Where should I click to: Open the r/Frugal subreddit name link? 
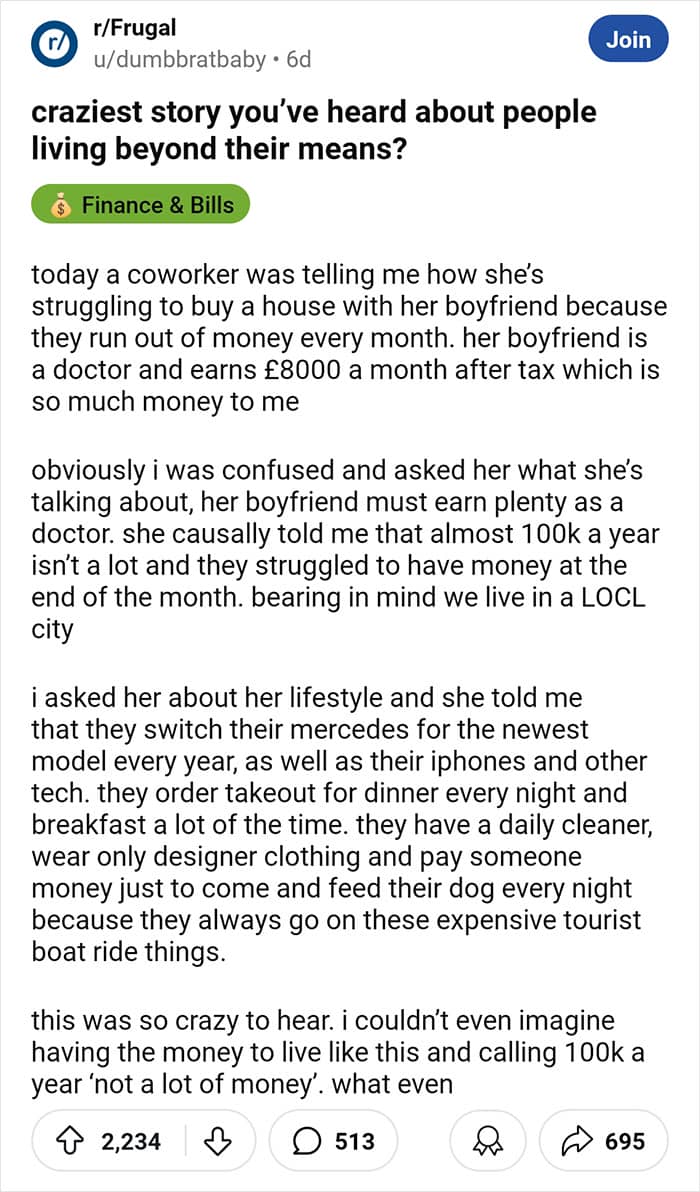click(x=133, y=29)
